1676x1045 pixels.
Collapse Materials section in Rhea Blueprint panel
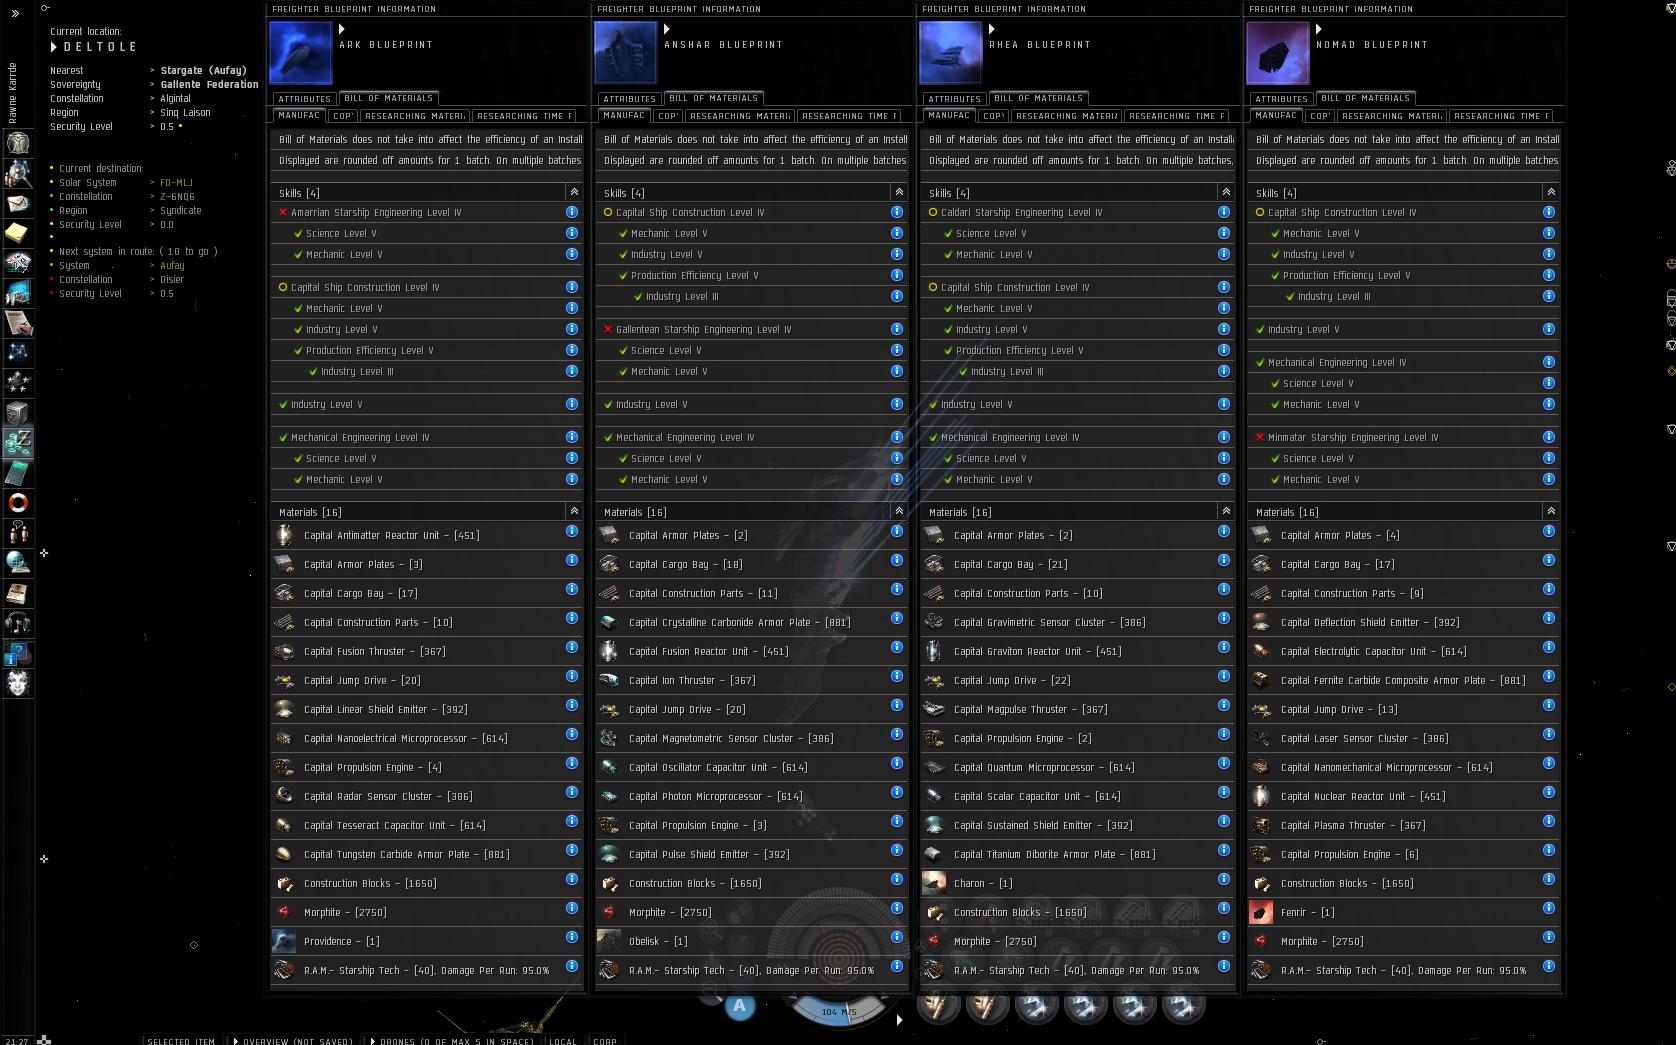tap(1226, 511)
